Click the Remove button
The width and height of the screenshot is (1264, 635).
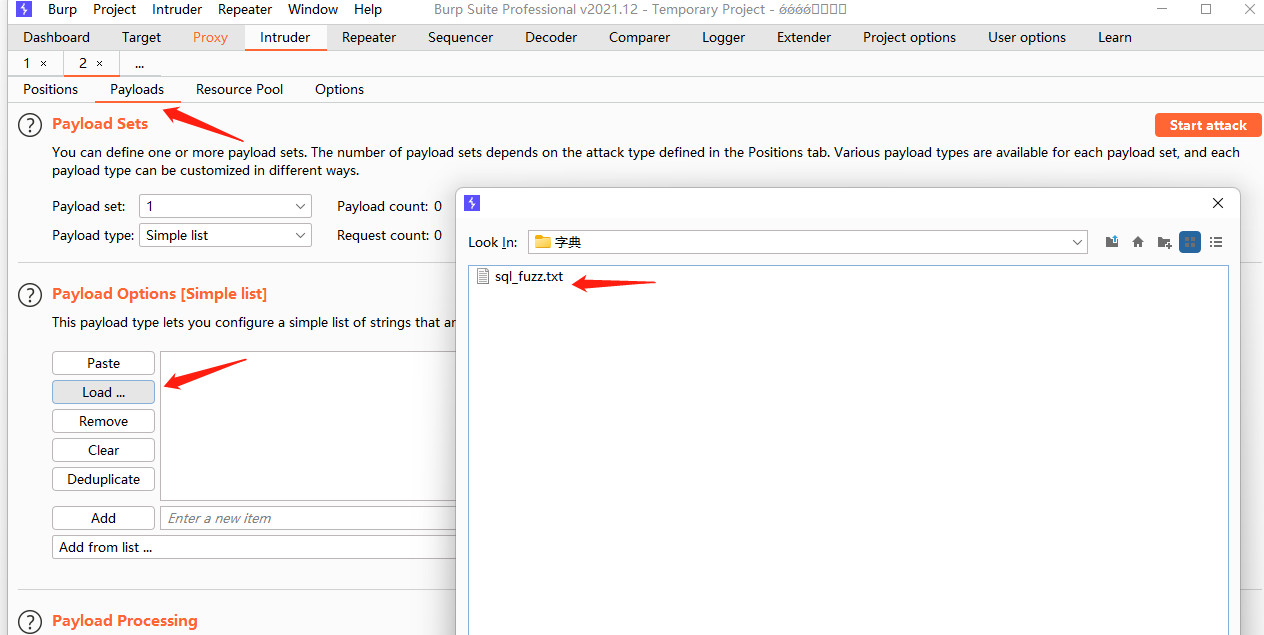coord(103,421)
